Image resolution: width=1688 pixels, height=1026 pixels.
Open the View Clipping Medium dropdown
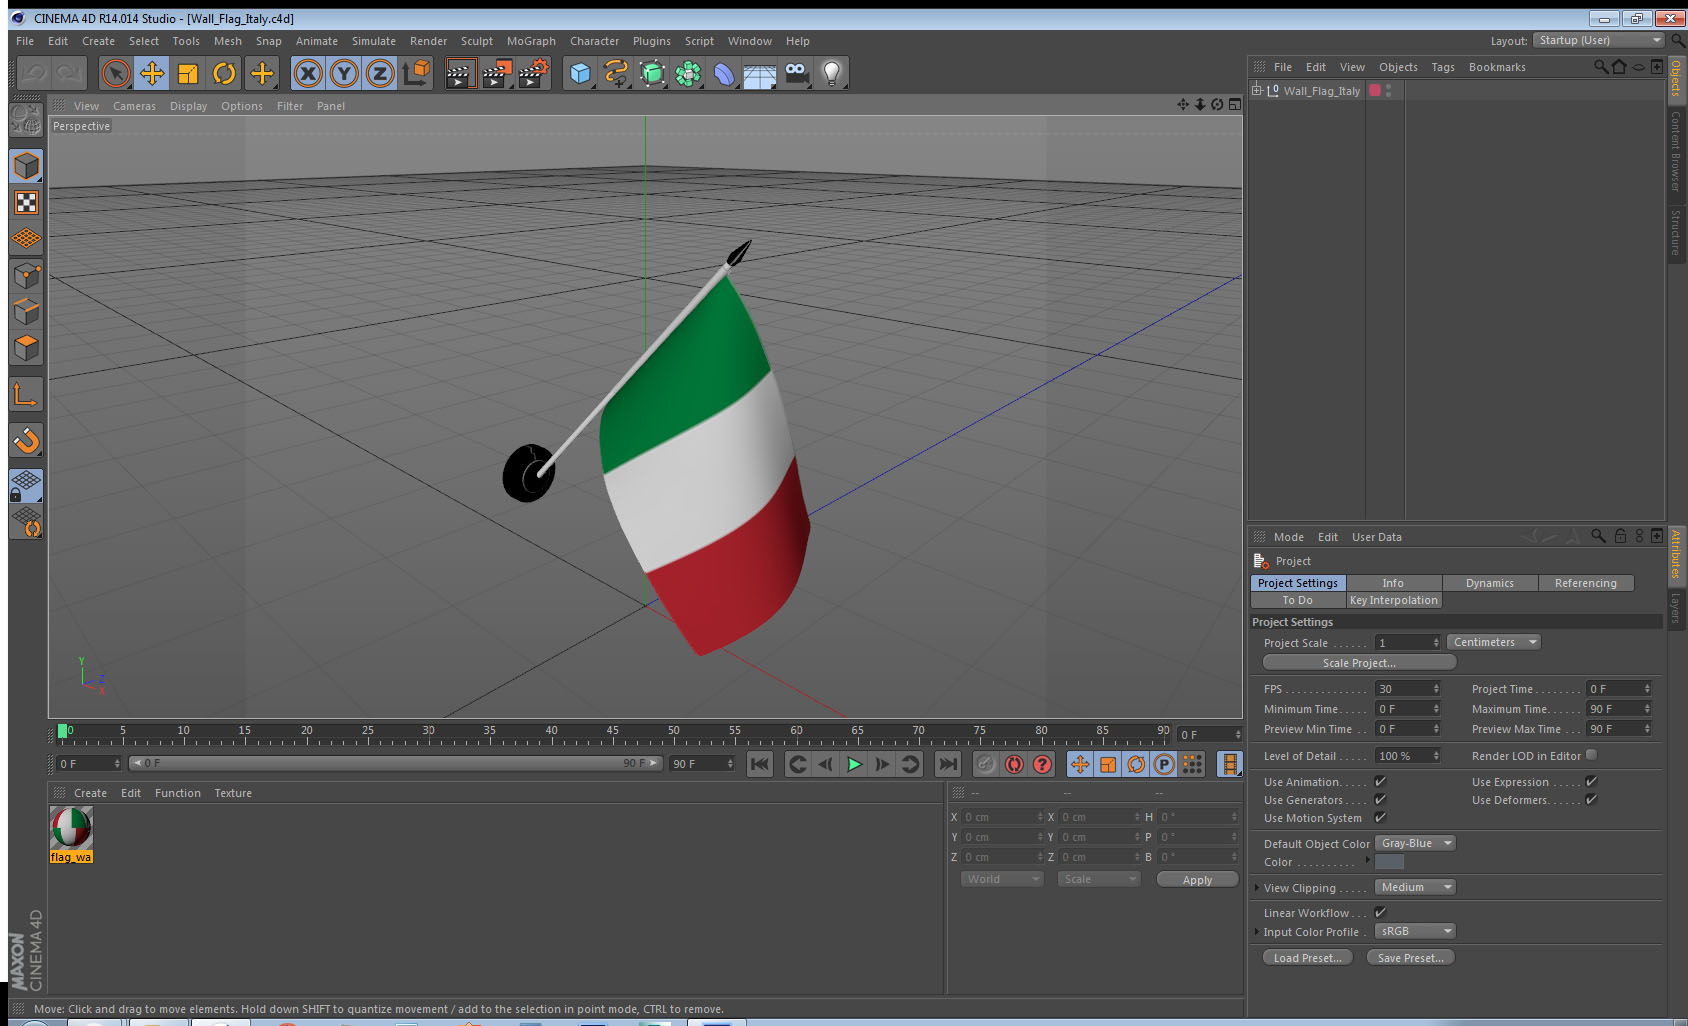1415,887
